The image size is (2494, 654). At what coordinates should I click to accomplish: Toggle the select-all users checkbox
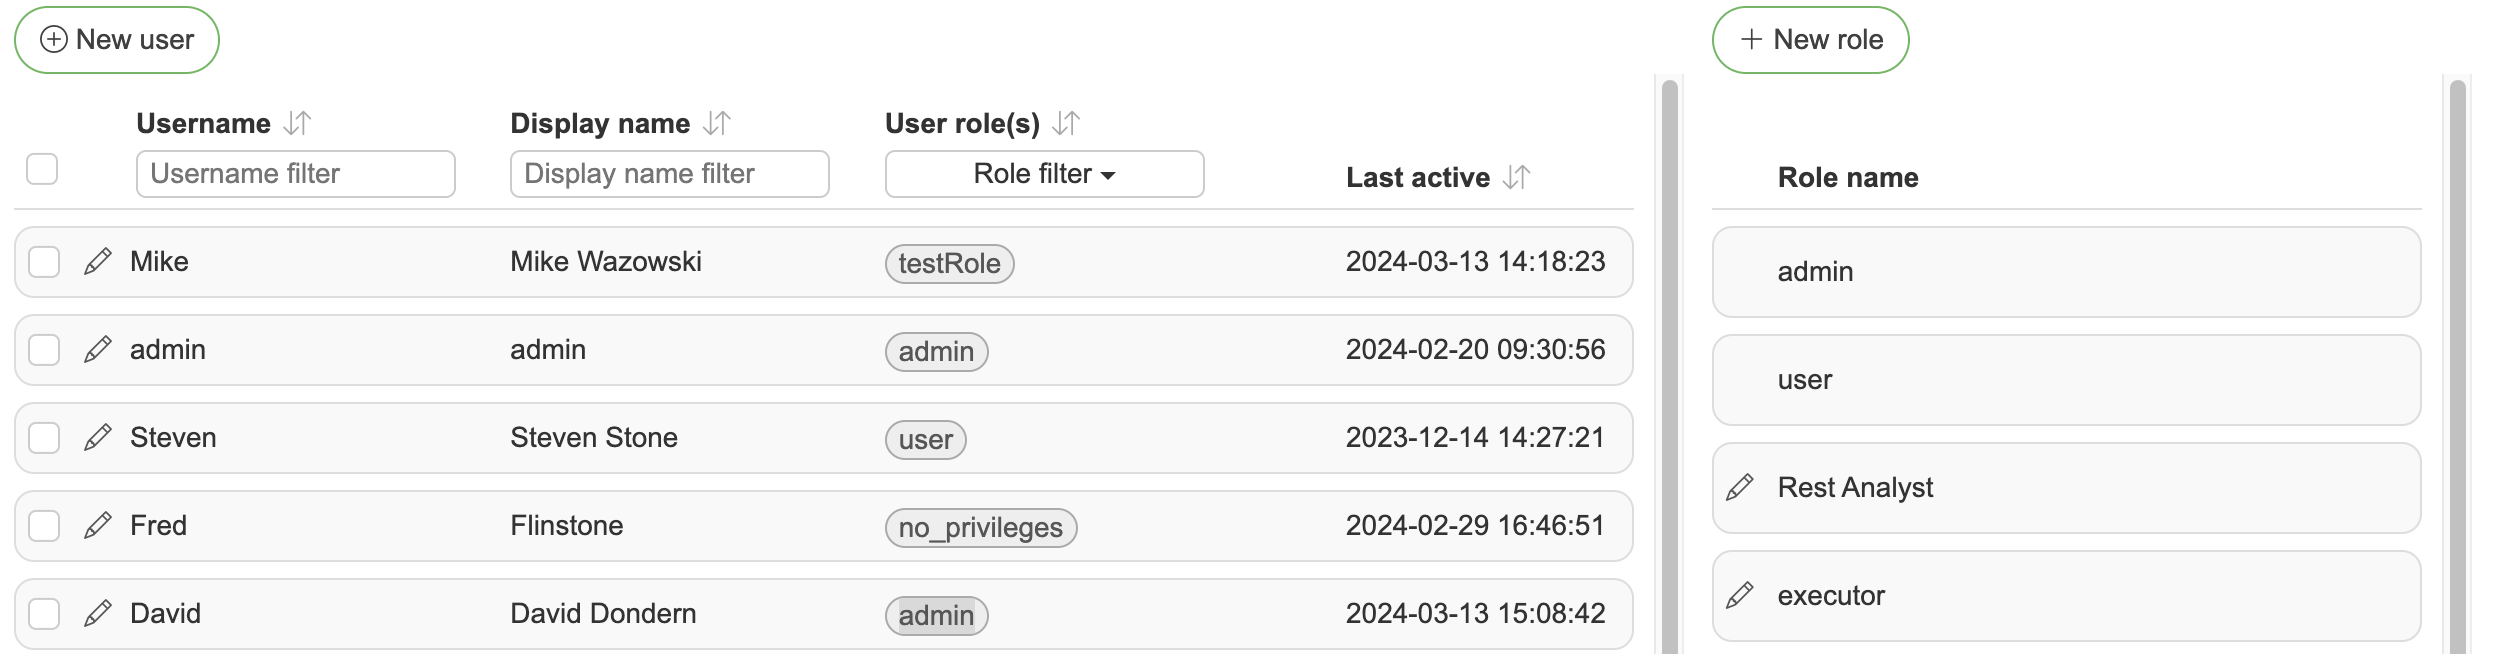42,169
